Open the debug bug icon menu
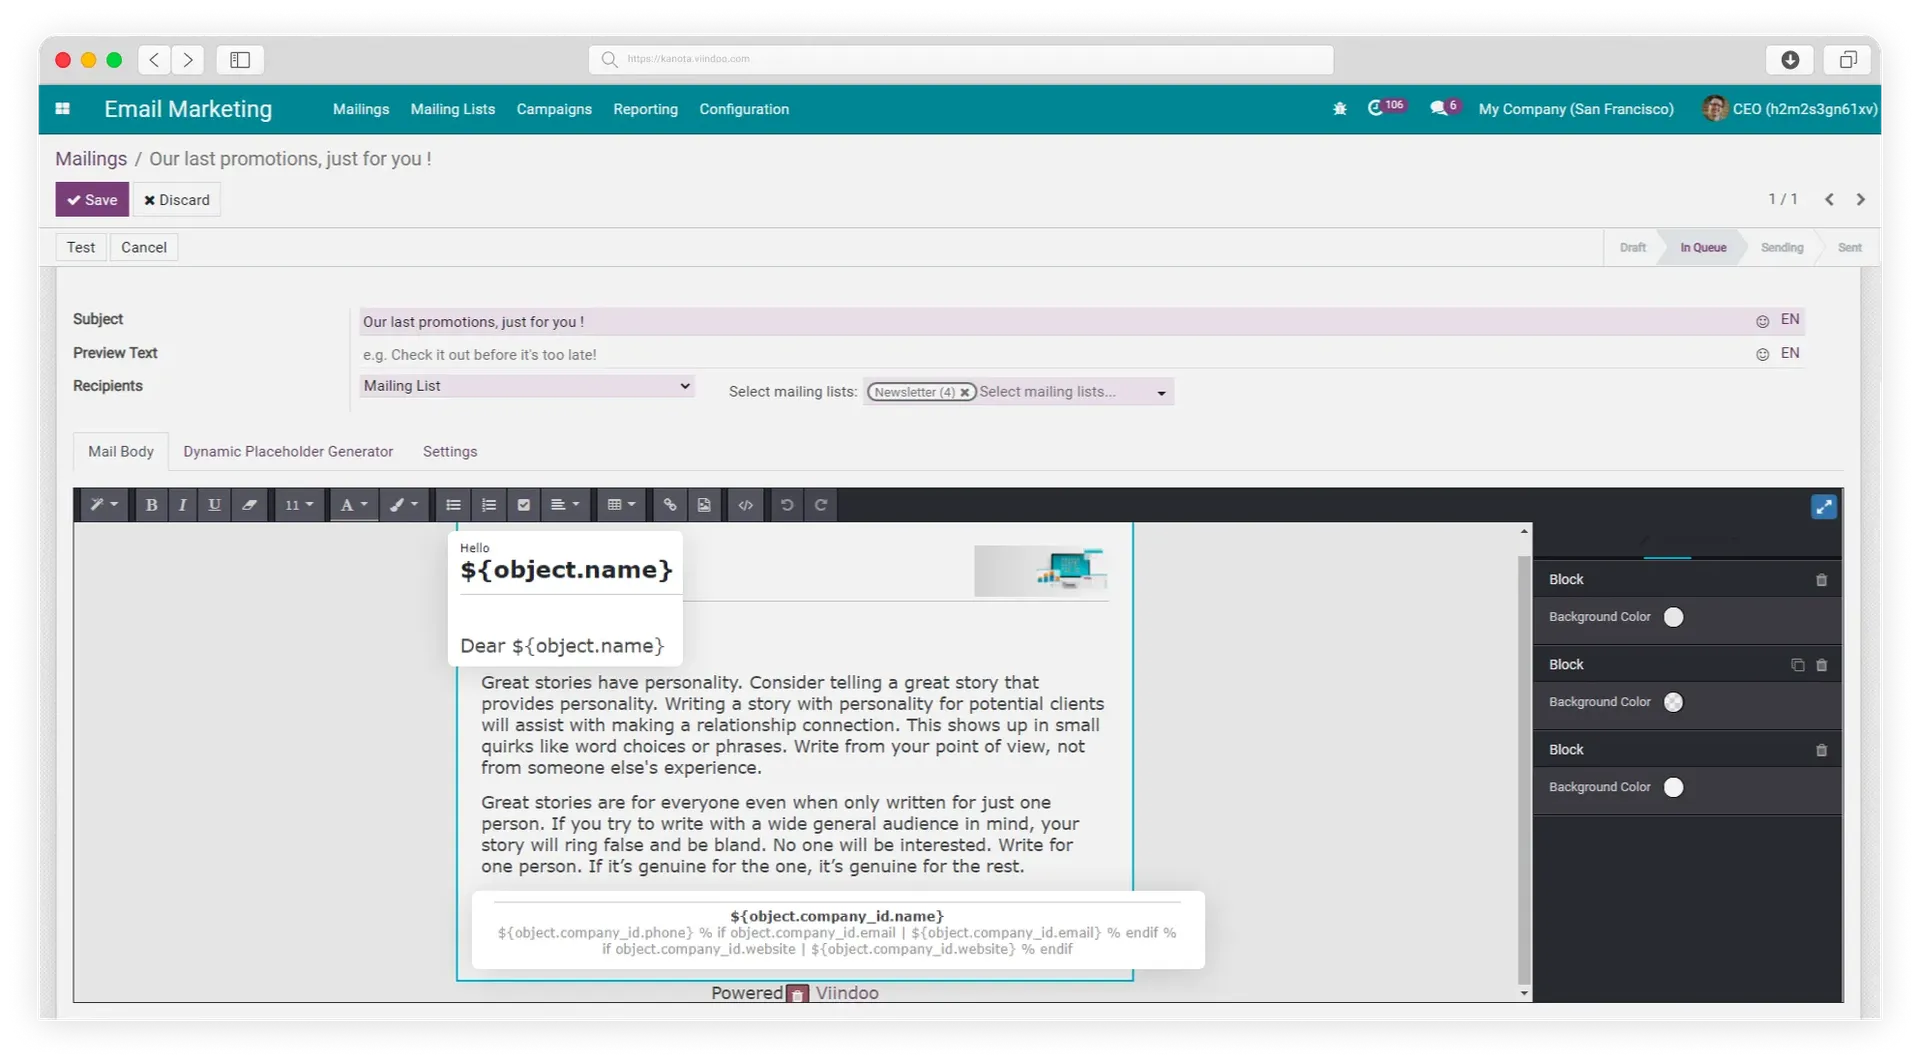1920x1062 pixels. pyautogui.click(x=1339, y=109)
